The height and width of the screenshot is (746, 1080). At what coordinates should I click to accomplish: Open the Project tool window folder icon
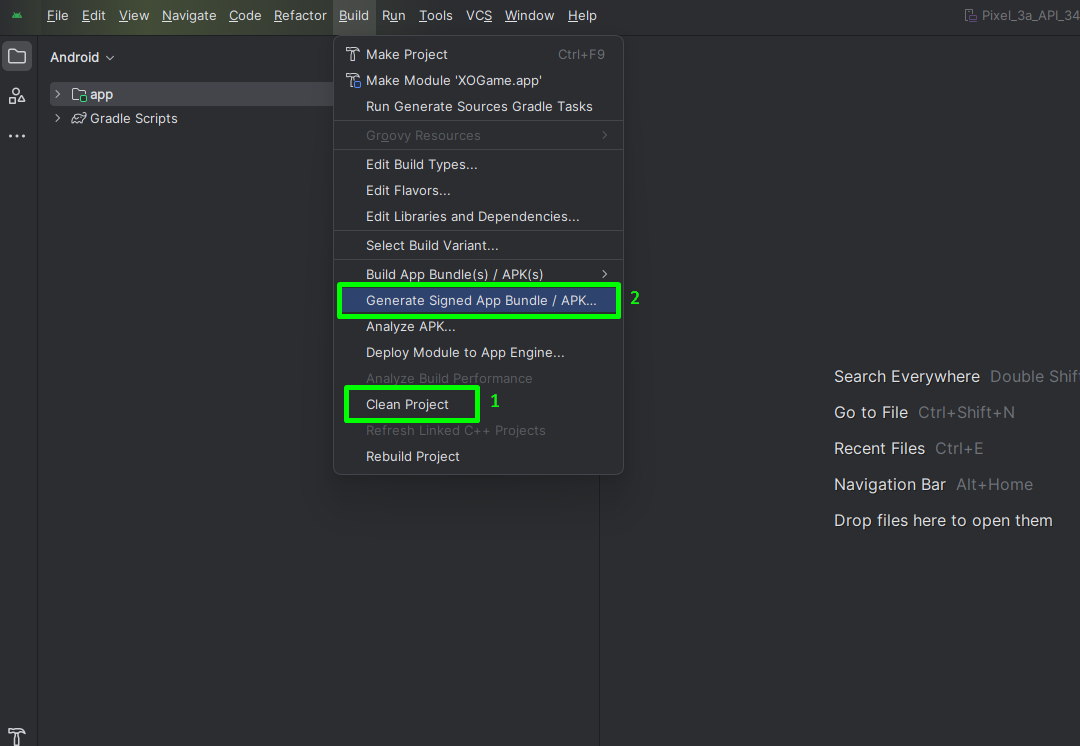pyautogui.click(x=17, y=57)
